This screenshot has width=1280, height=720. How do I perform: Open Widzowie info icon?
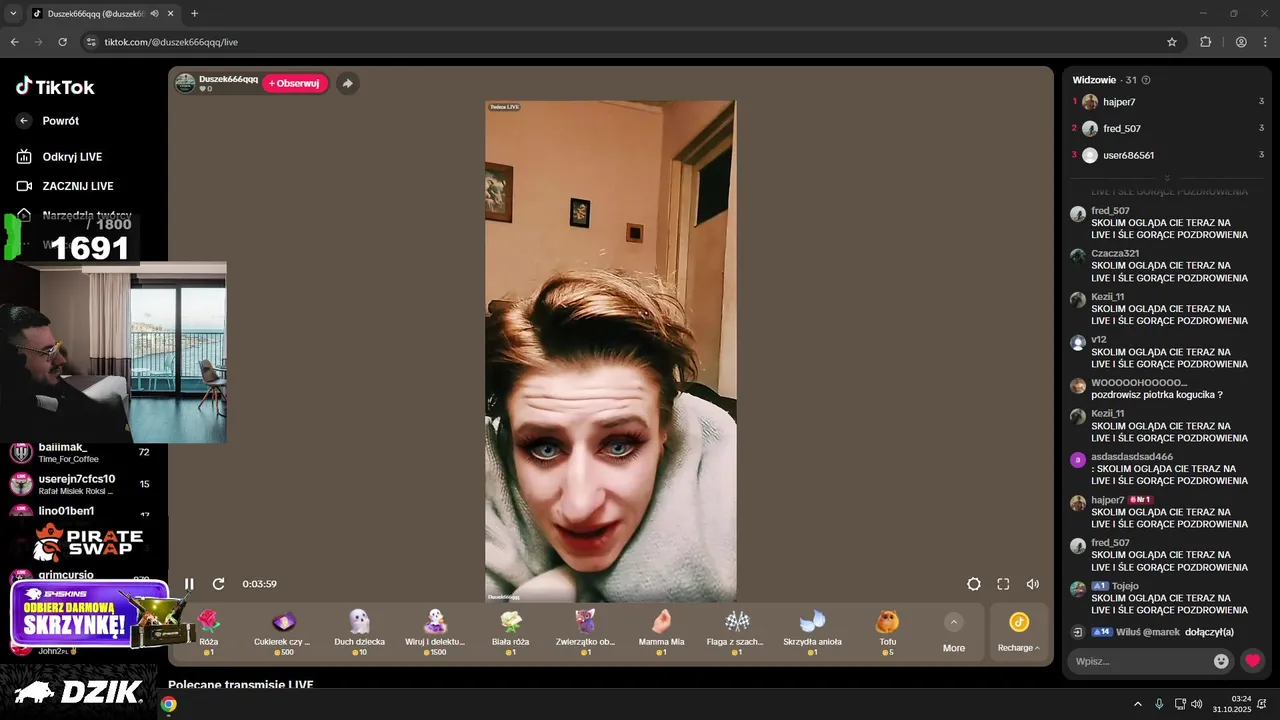pyautogui.click(x=1146, y=80)
